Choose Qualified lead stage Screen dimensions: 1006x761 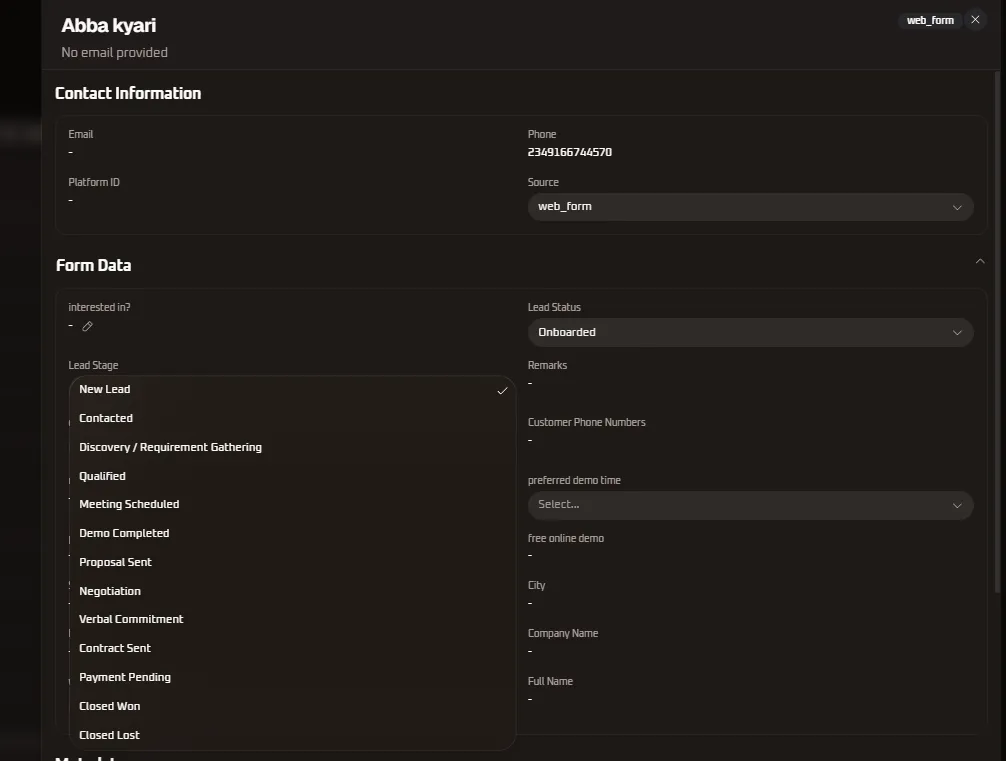pyautogui.click(x=293, y=476)
